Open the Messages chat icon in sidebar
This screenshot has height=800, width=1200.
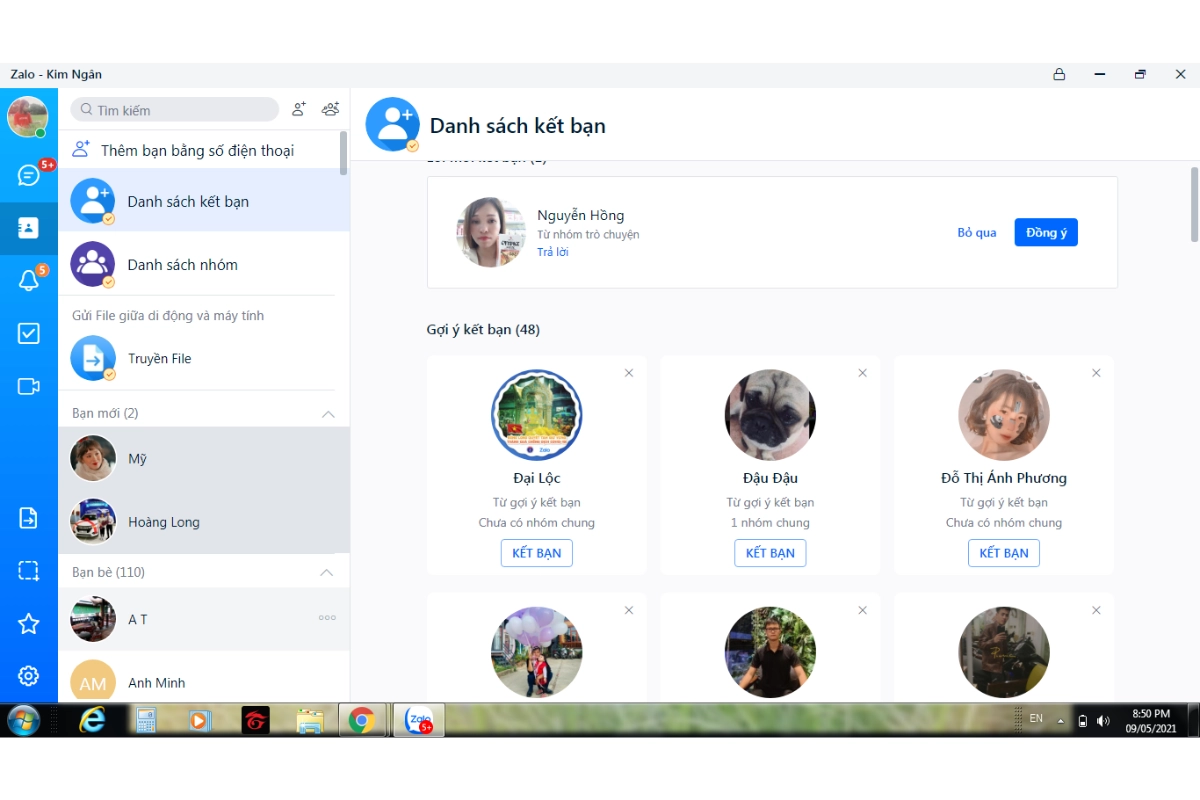pyautogui.click(x=28, y=175)
